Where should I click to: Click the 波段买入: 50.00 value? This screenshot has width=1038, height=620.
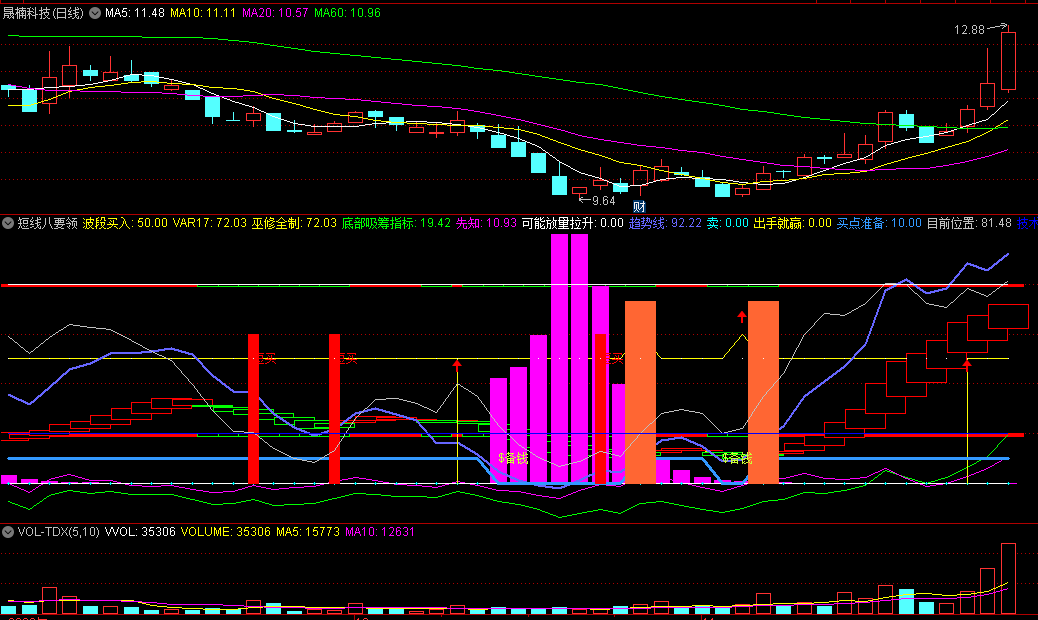click(x=125, y=223)
